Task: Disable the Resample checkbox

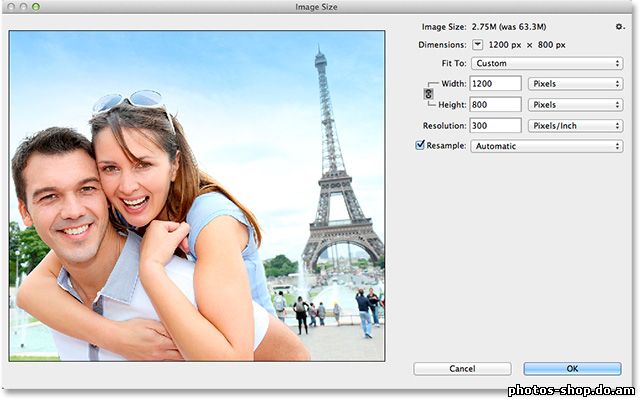Action: pos(420,145)
